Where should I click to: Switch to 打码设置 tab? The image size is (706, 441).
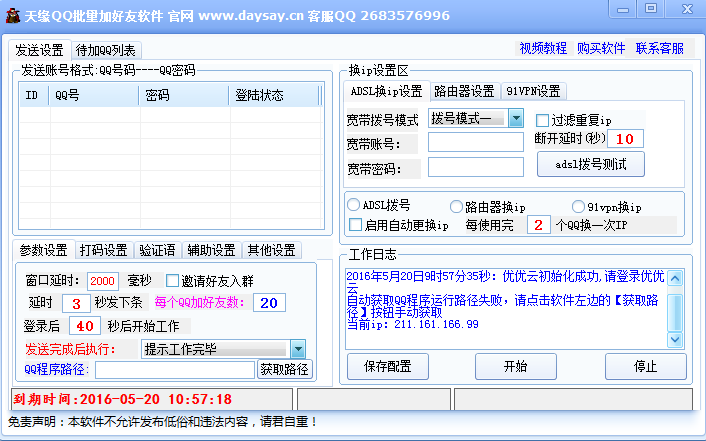tap(104, 250)
